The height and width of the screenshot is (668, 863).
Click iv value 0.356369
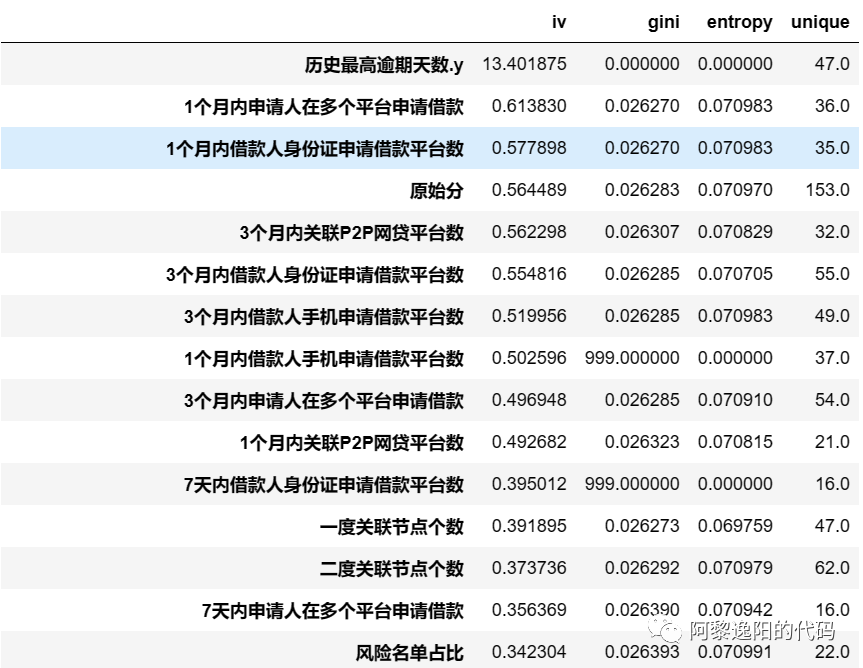(x=529, y=610)
